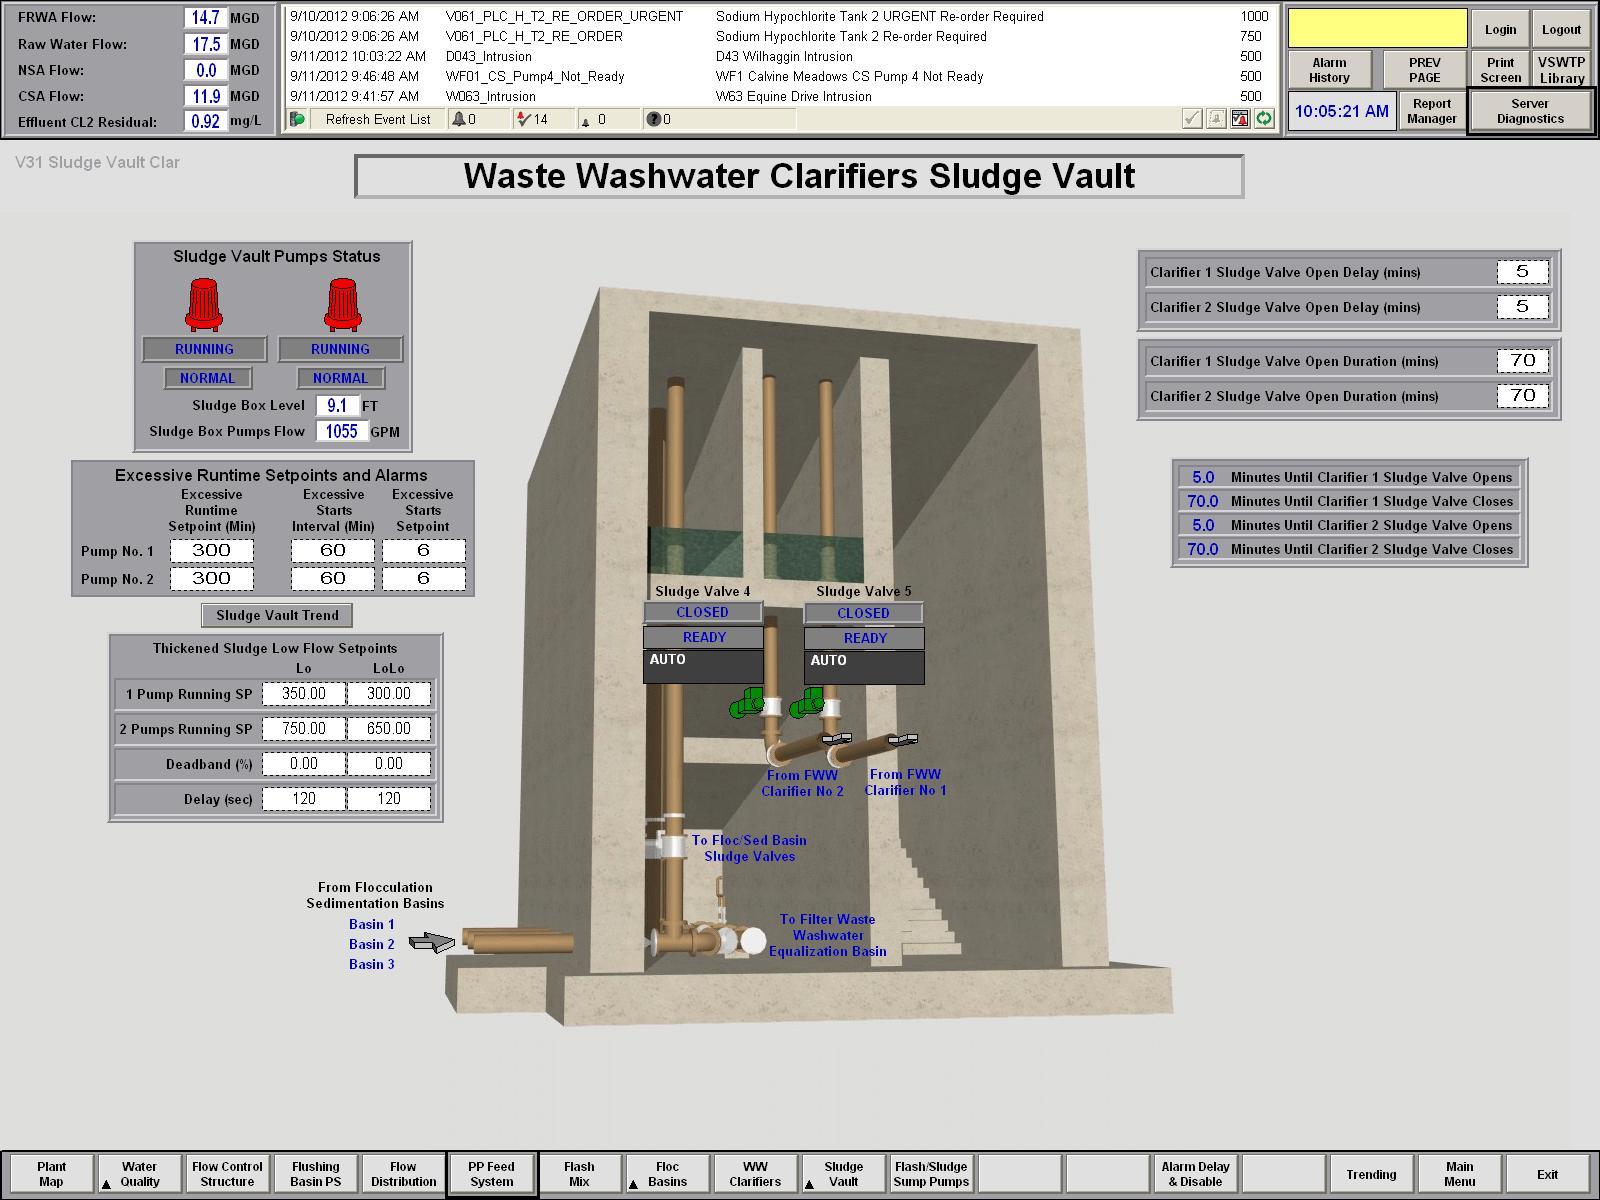Open the Plant Map screen
The height and width of the screenshot is (1200, 1600).
(51, 1174)
